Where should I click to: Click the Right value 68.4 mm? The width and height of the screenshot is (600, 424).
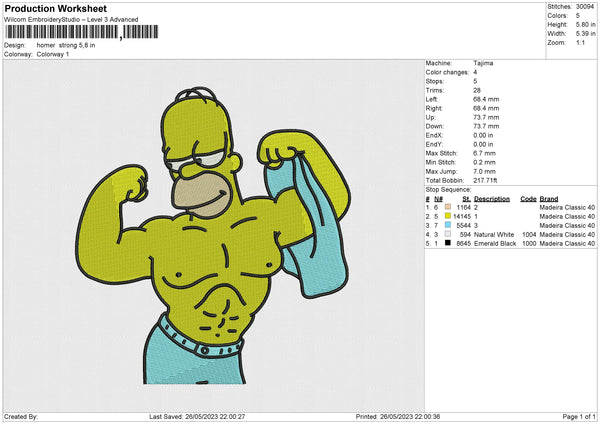pos(486,108)
